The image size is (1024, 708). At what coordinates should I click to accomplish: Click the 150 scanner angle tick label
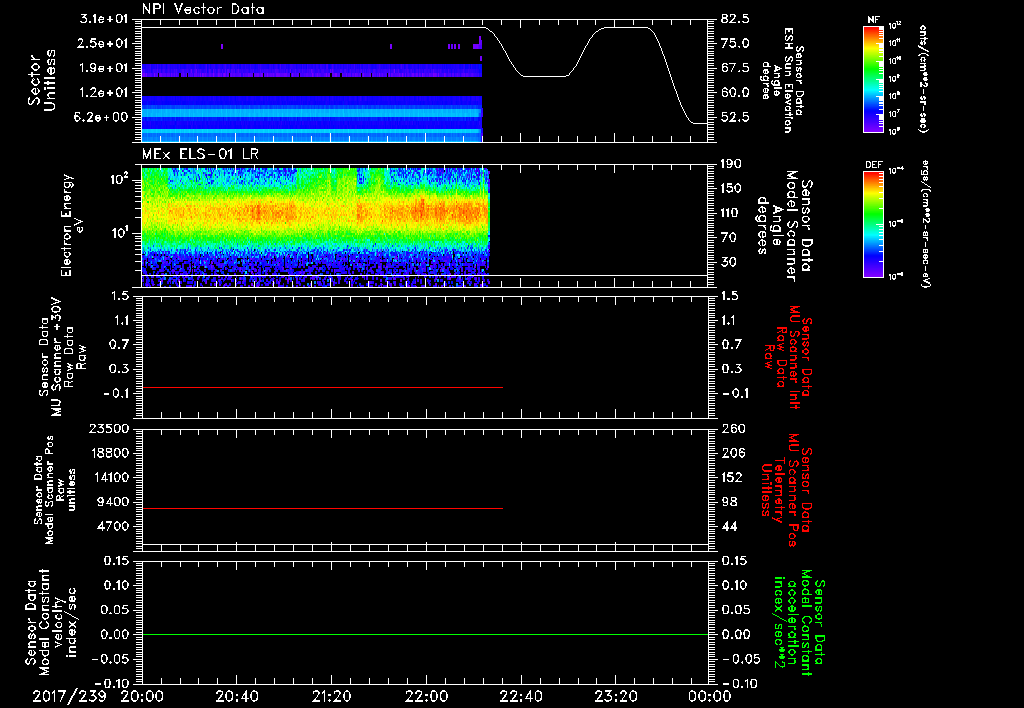point(733,188)
